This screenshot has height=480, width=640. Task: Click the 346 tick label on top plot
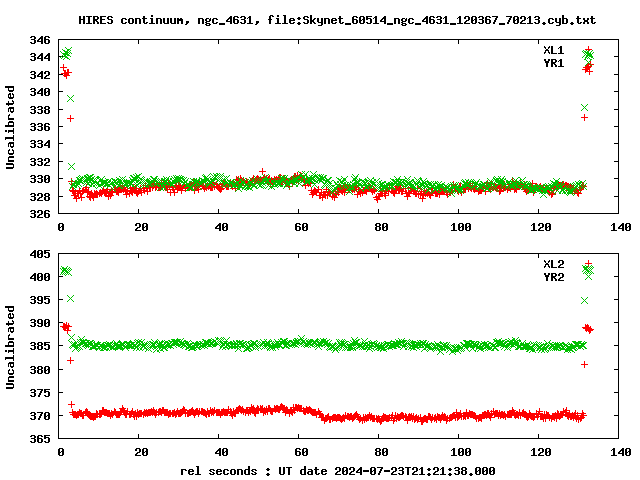[40, 40]
